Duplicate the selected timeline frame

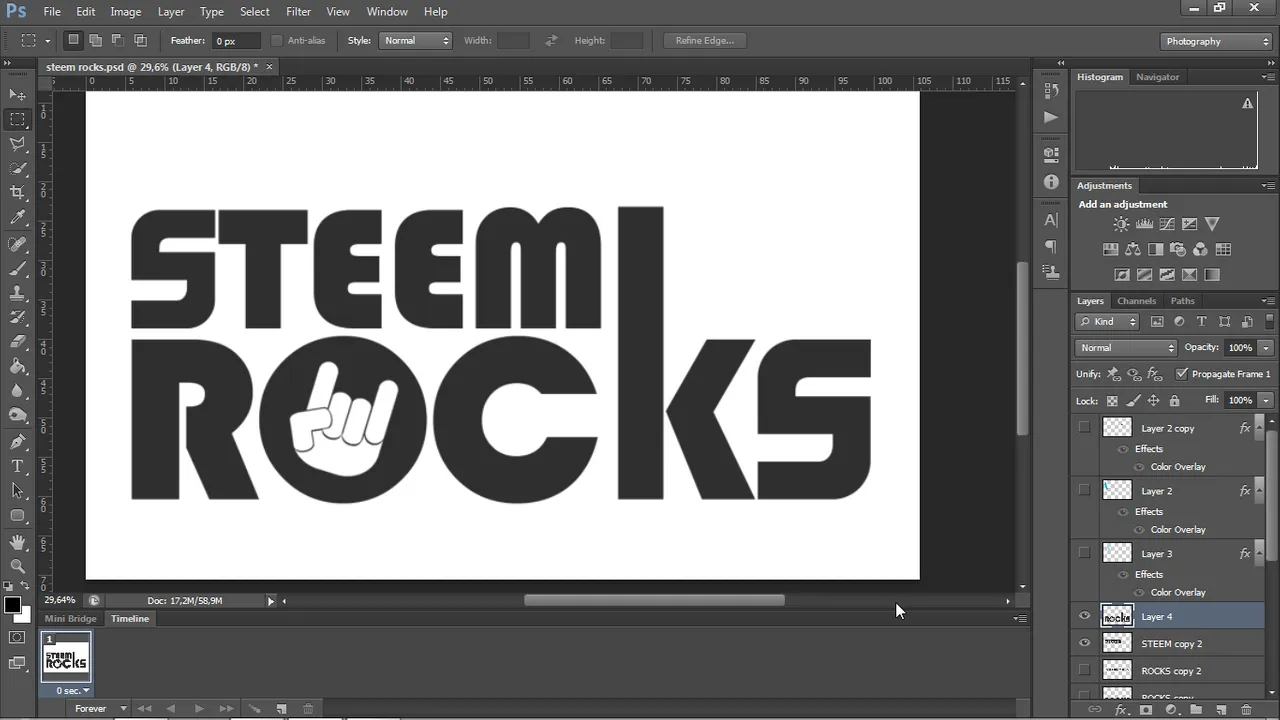click(x=282, y=709)
